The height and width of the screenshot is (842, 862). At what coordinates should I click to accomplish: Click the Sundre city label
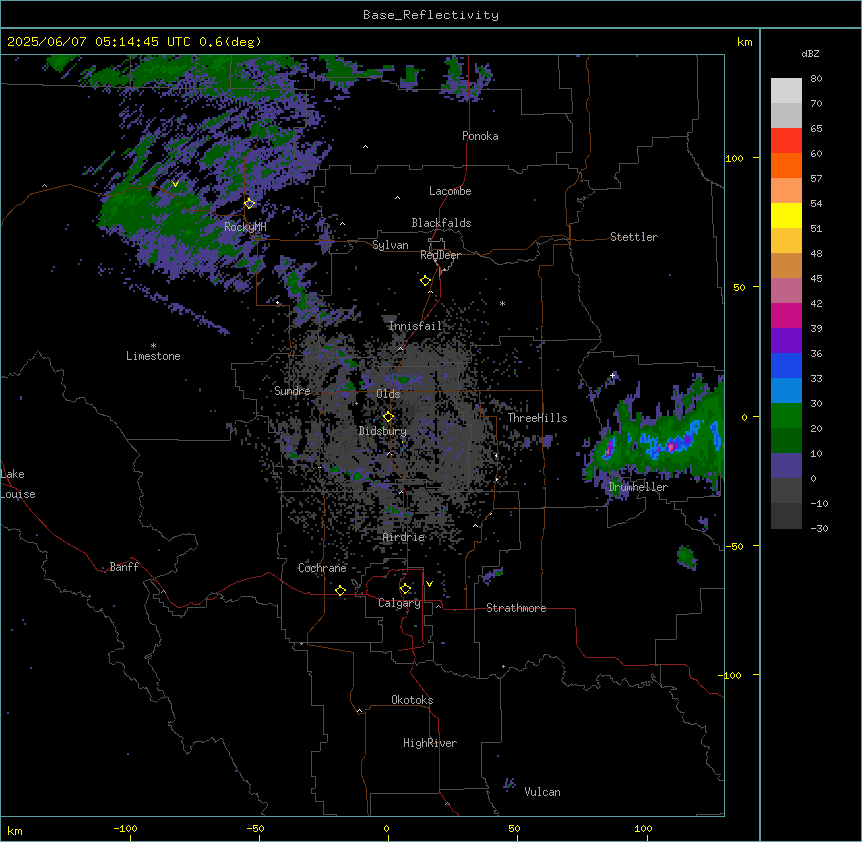coord(292,391)
